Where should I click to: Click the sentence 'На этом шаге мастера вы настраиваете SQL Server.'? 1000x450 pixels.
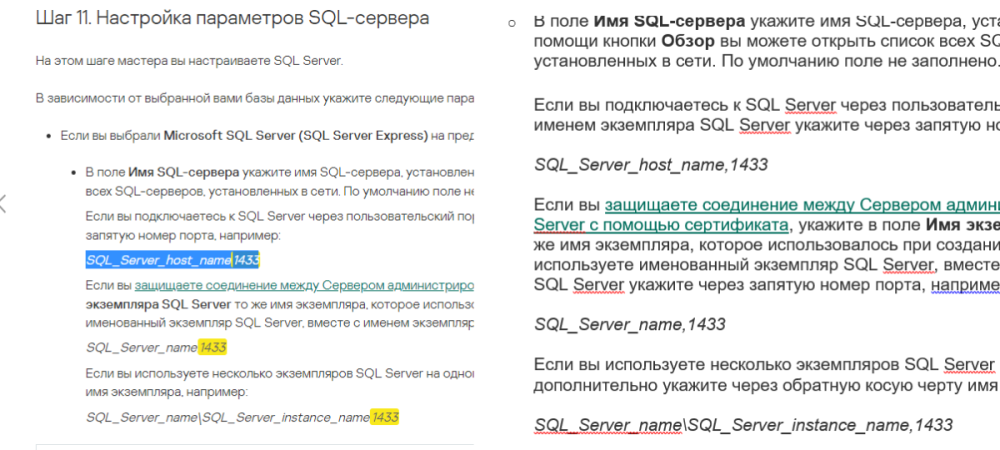189,62
